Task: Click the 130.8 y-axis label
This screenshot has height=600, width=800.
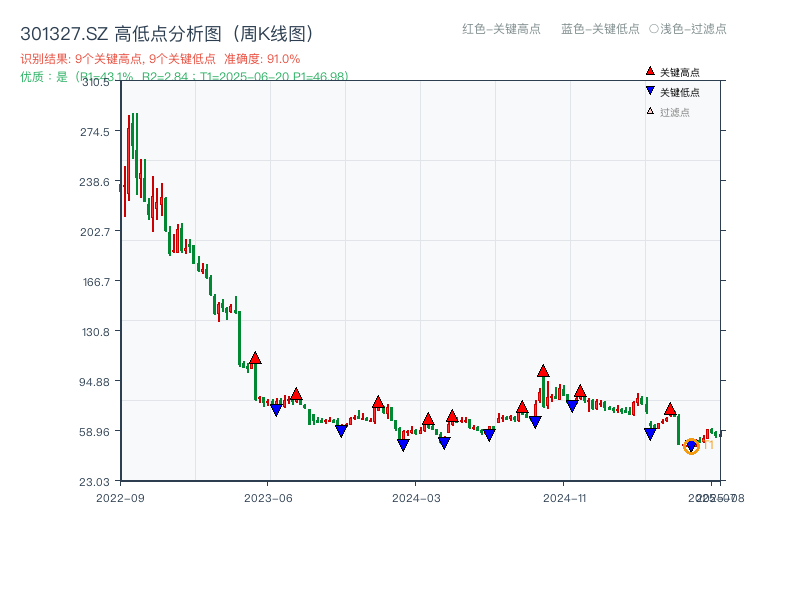Action: click(x=95, y=332)
